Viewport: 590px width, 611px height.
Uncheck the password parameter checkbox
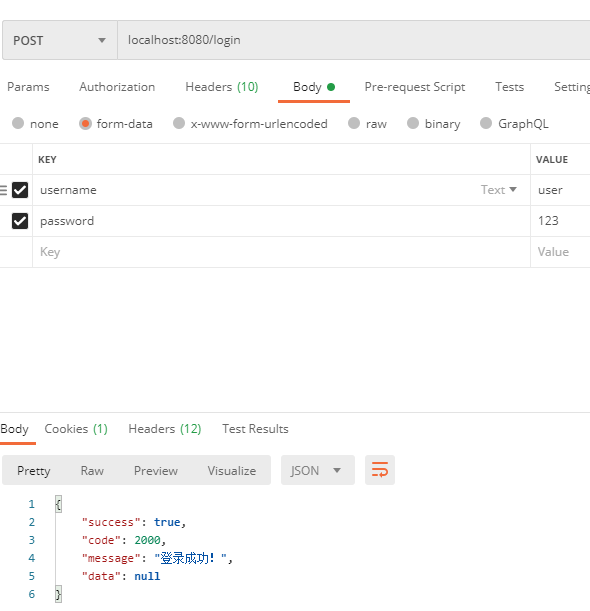coord(20,221)
